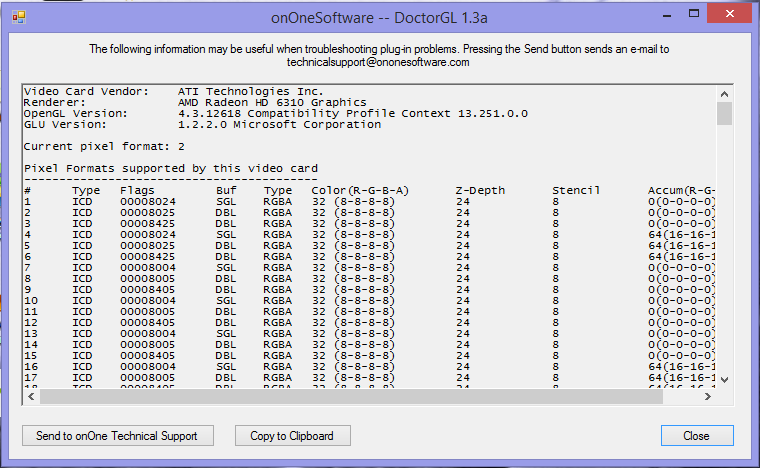Click flags value 00008024 in row 1
The height and width of the screenshot is (468, 760).
click(148, 202)
